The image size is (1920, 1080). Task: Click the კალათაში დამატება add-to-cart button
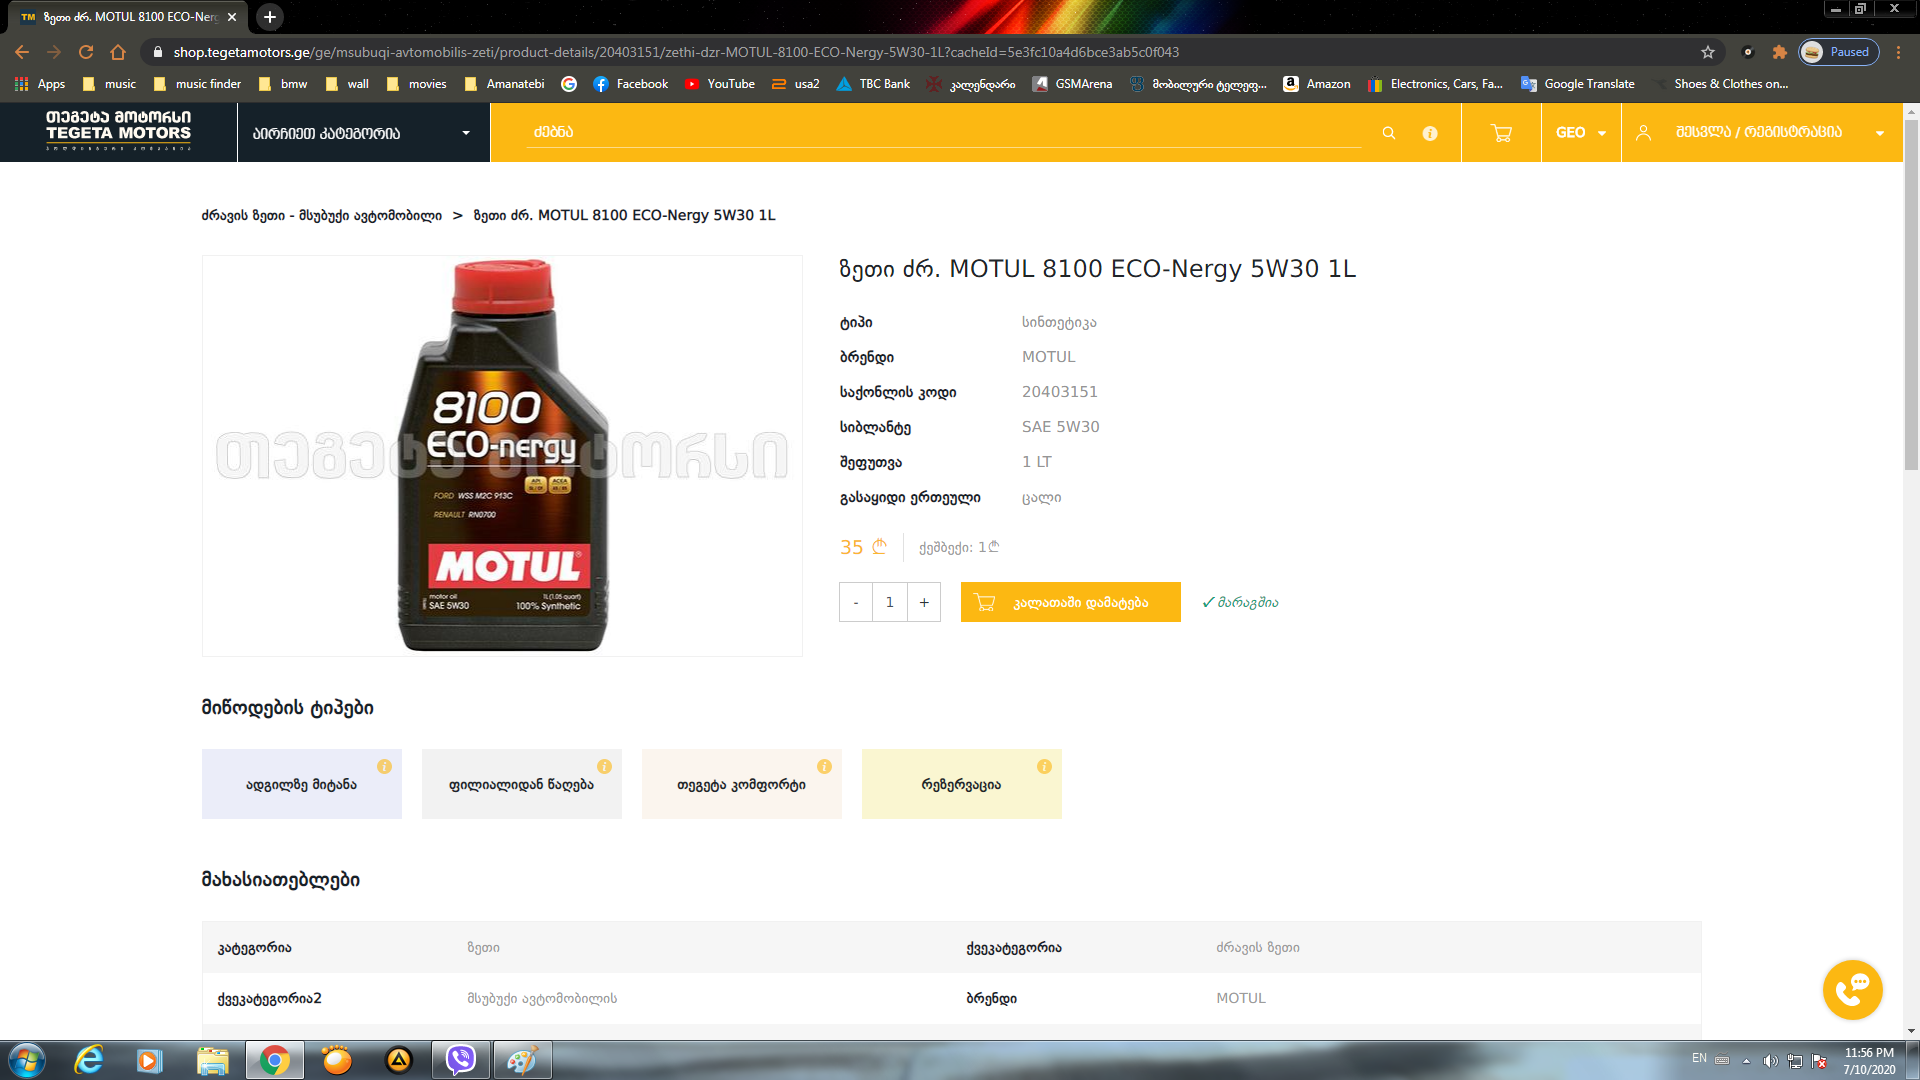click(1070, 602)
